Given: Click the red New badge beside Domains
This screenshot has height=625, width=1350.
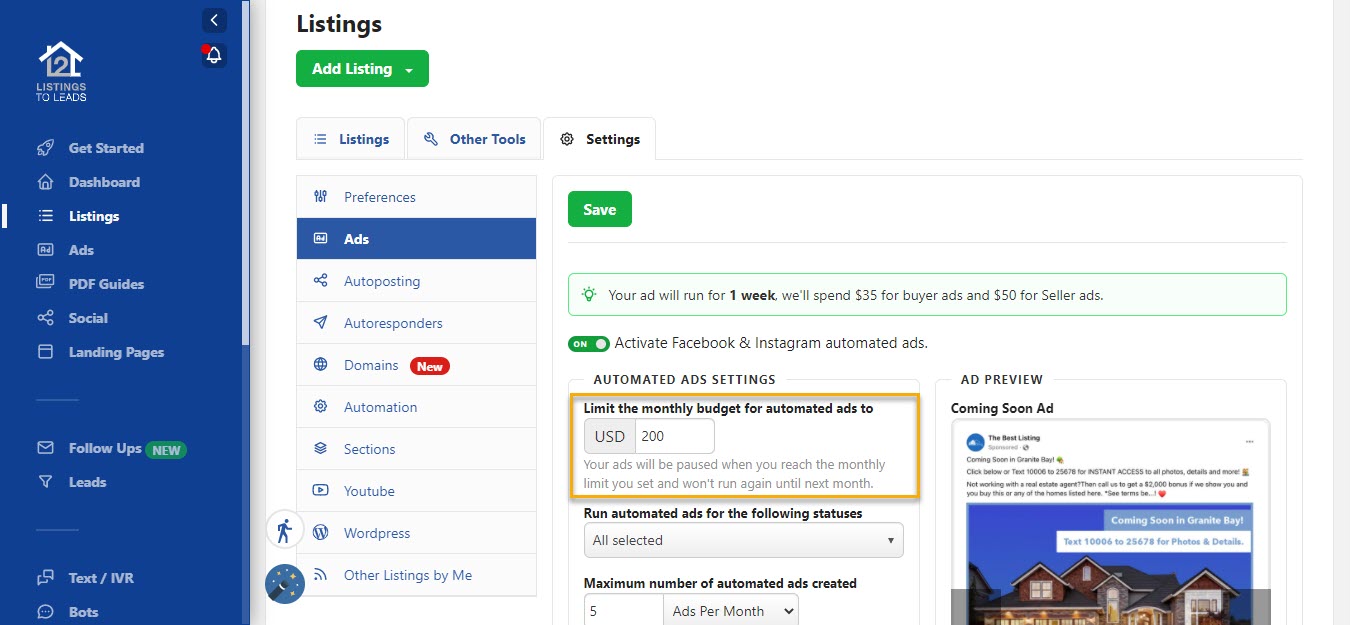Looking at the screenshot, I should coord(430,366).
